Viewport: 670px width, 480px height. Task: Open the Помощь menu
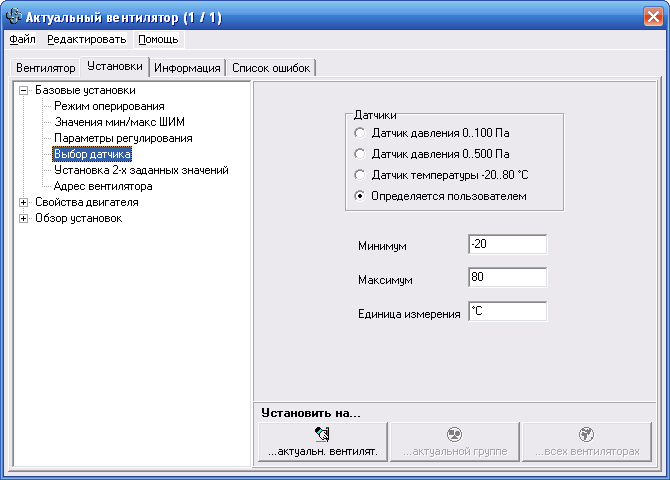click(158, 39)
